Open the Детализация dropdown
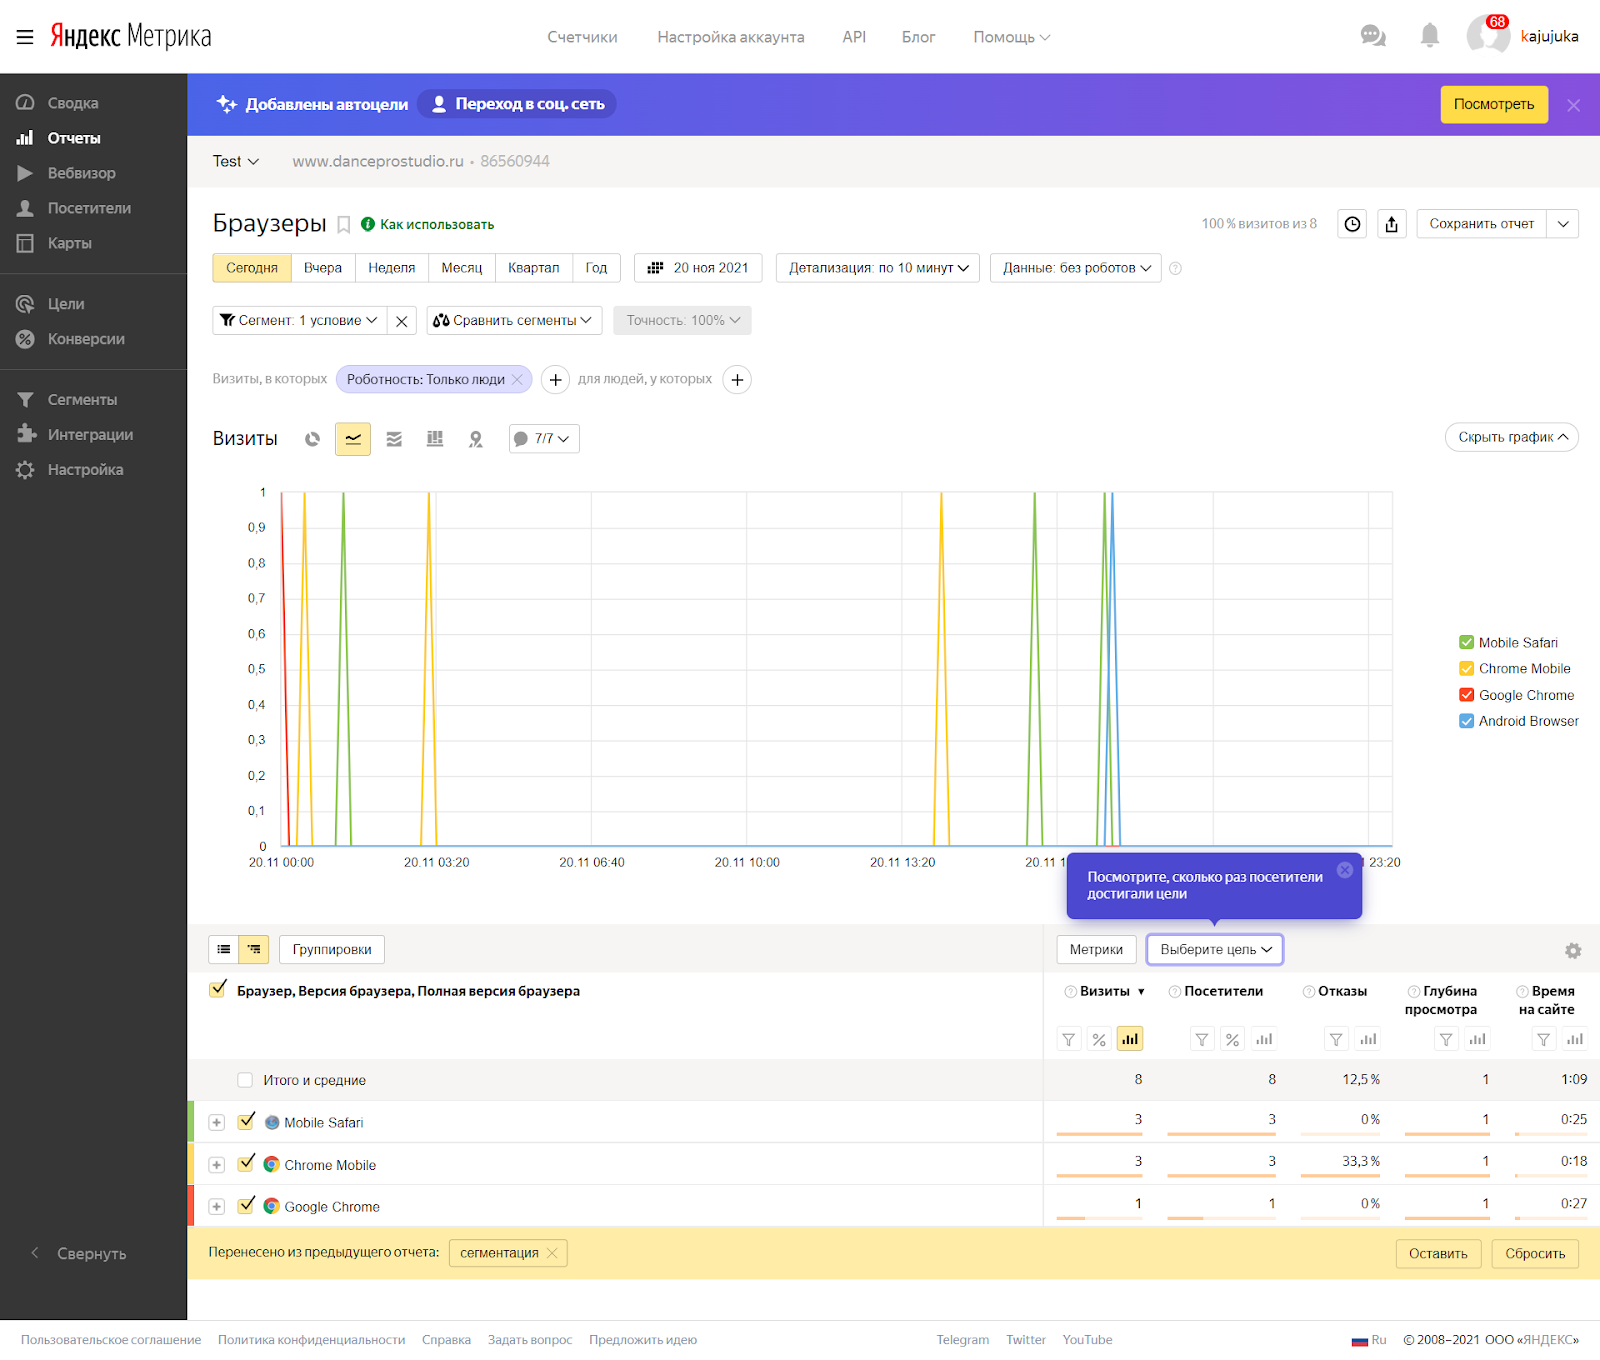Image resolution: width=1600 pixels, height=1360 pixels. coord(878,268)
